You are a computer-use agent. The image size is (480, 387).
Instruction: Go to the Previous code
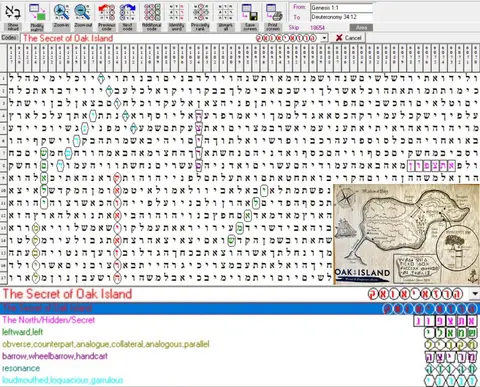coord(107,13)
